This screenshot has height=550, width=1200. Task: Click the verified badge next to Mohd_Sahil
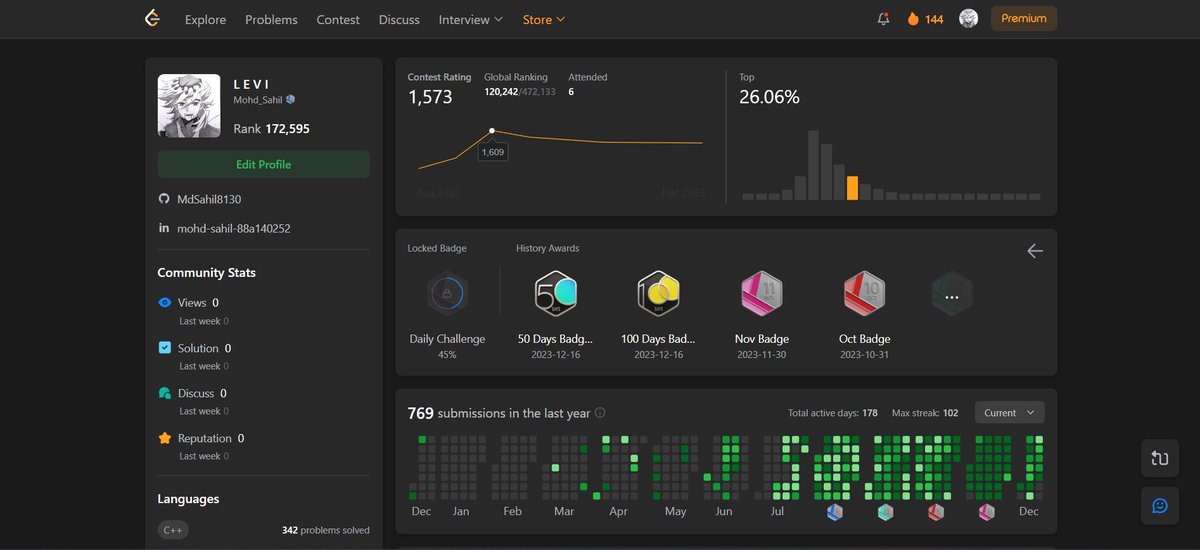coord(291,100)
